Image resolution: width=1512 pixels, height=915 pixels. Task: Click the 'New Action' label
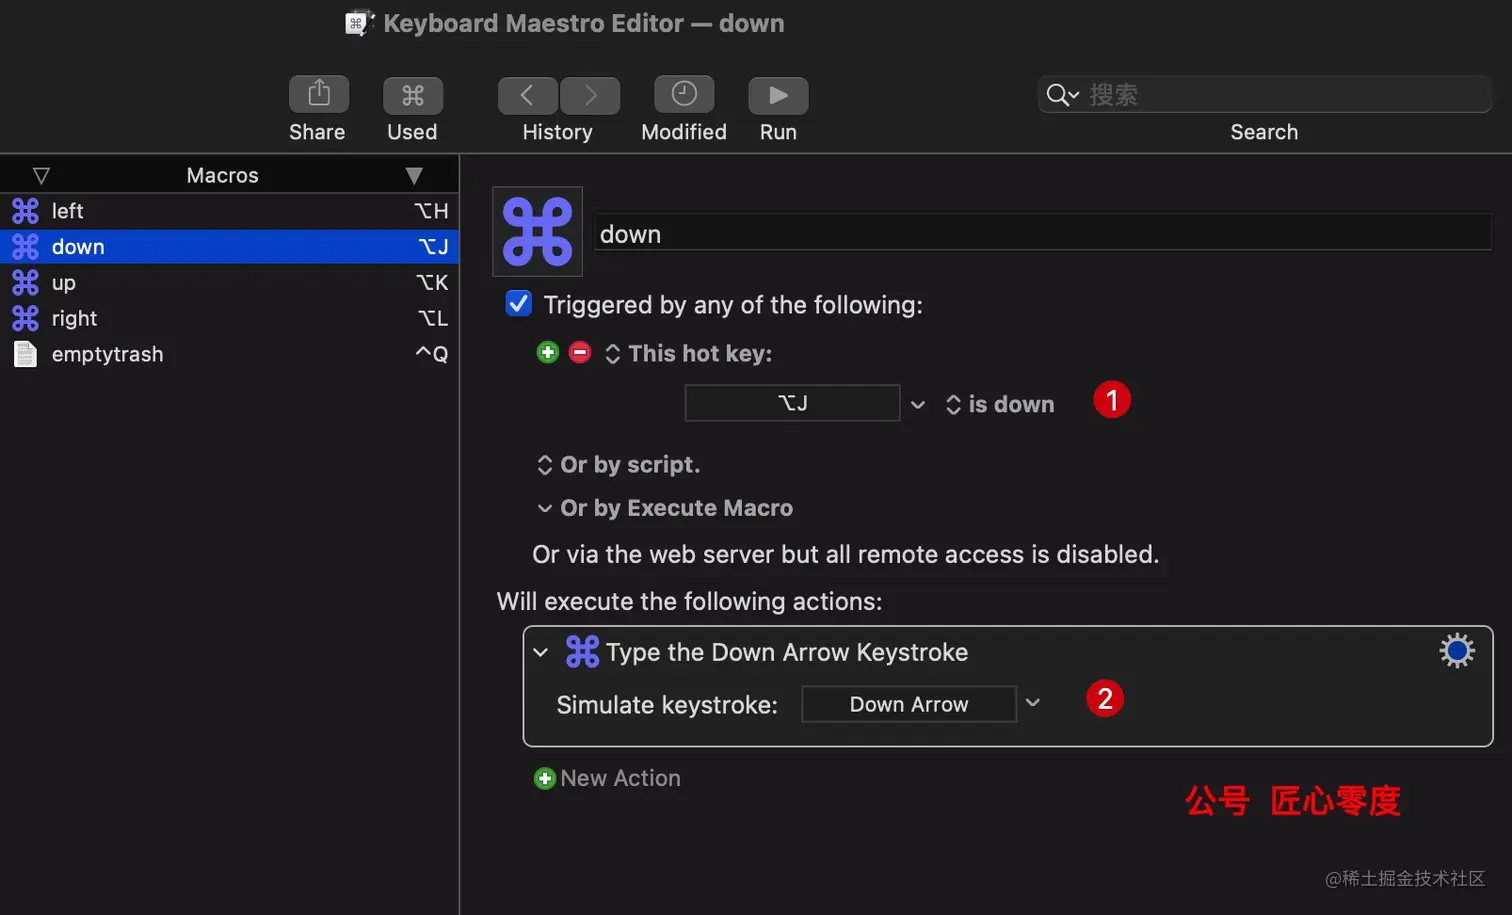coord(620,778)
